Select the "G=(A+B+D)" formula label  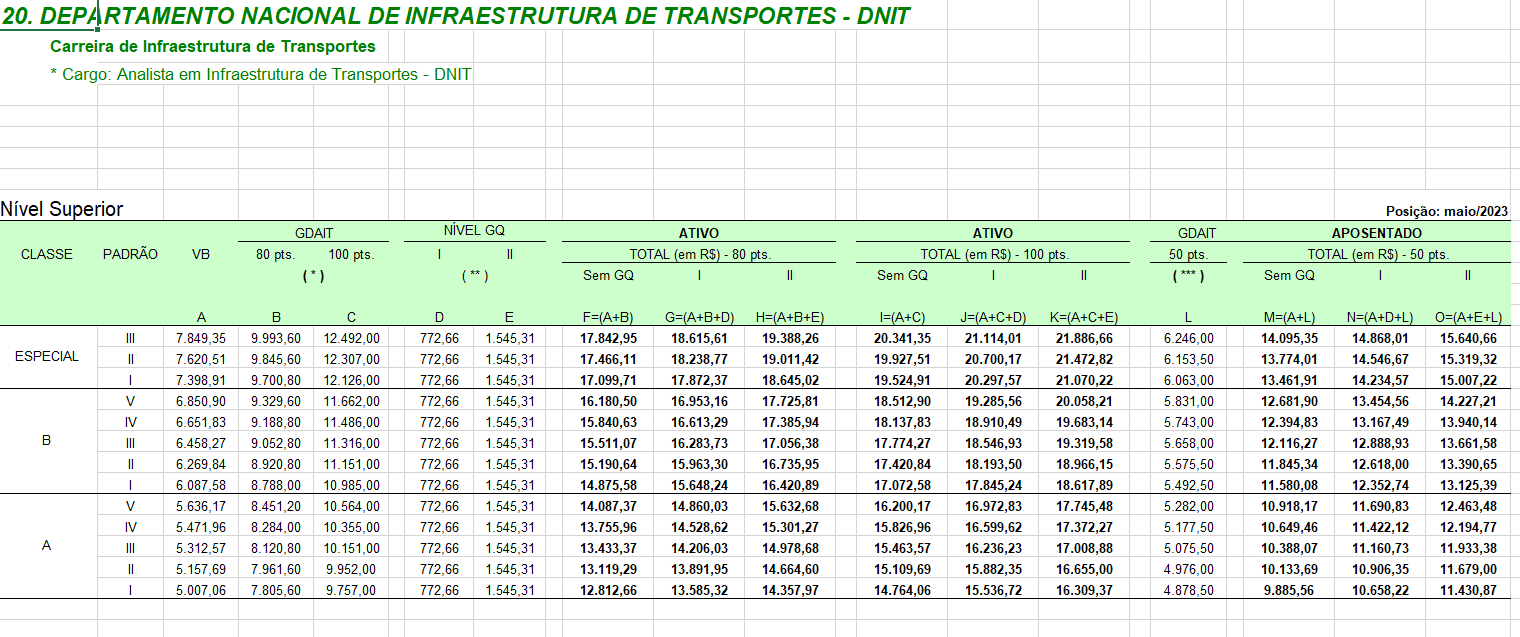[x=700, y=317]
